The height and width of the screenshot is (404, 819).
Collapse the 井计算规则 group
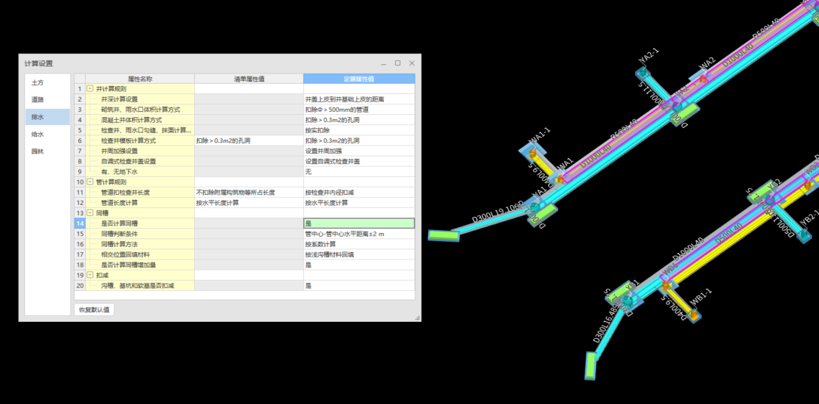90,89
